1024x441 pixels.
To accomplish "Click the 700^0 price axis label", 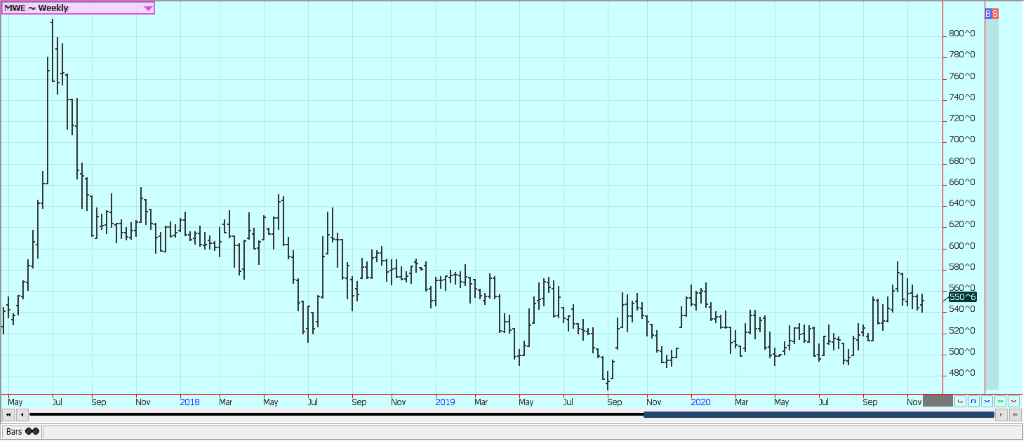I will 961,140.
